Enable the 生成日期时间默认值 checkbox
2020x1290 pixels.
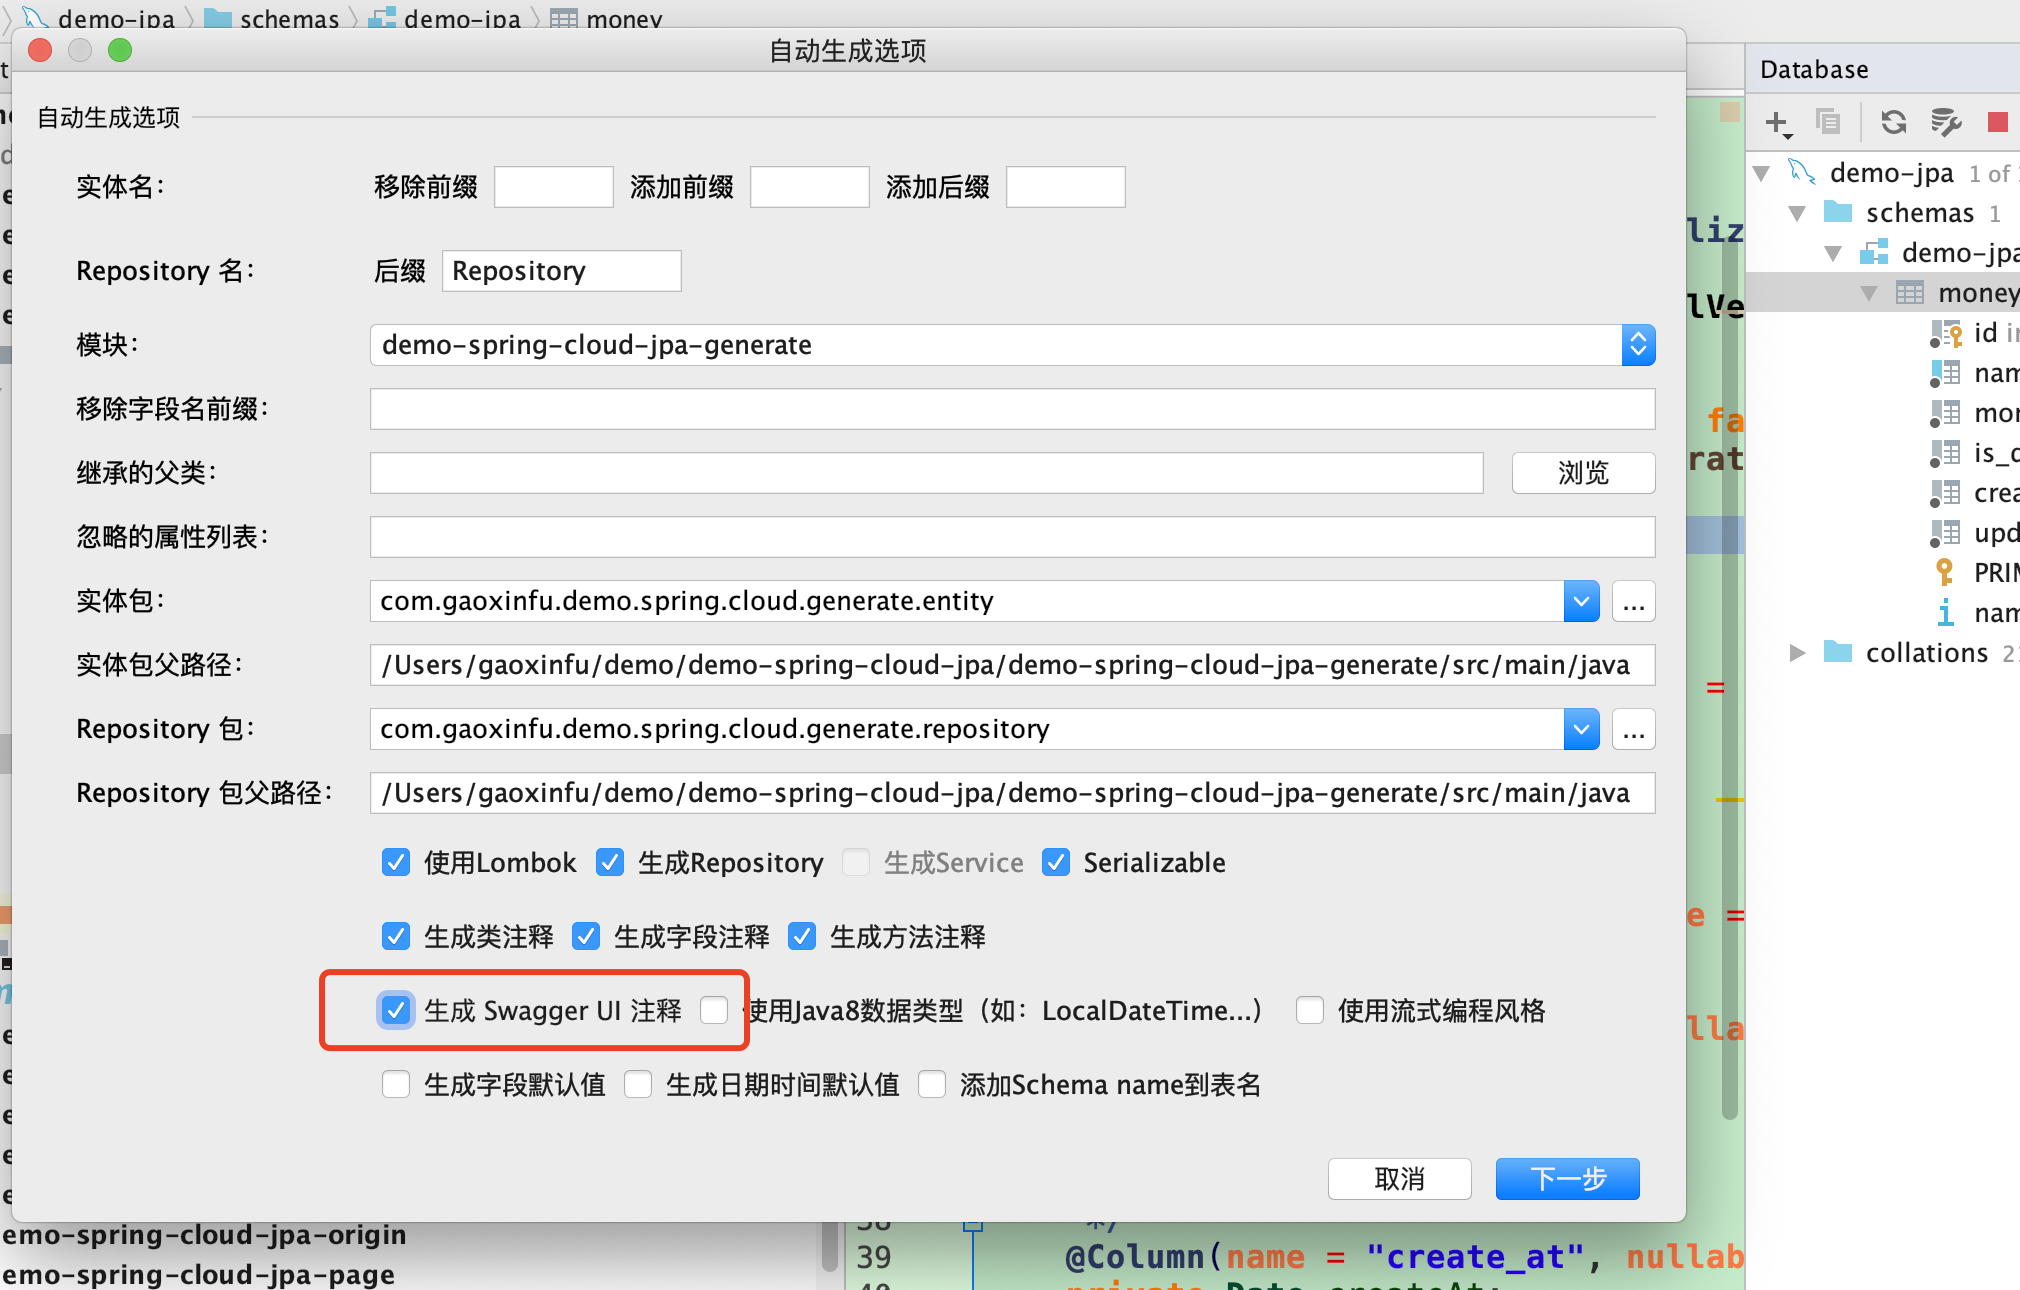tap(638, 1084)
